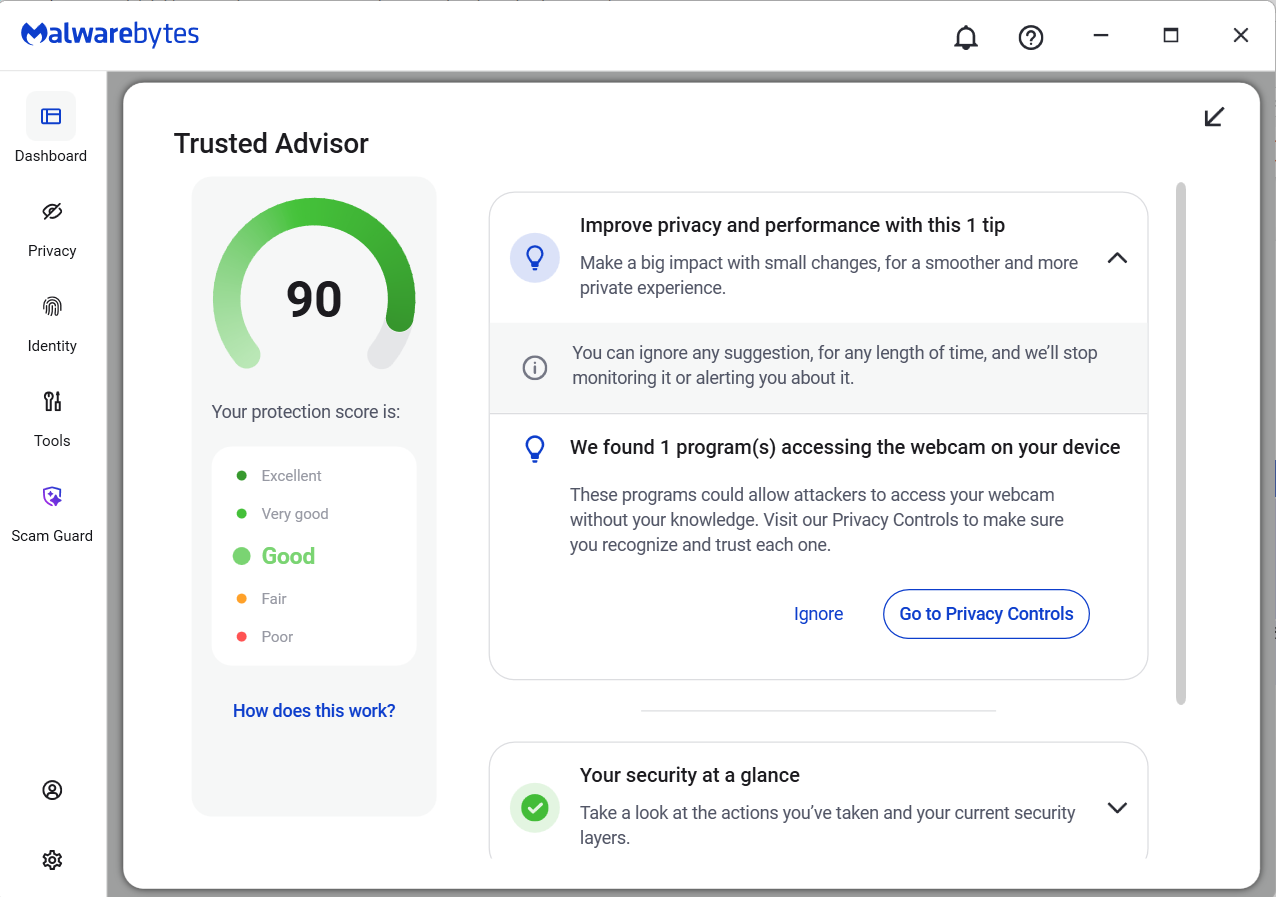Click the vertical scrollbar of the advisor panel
This screenshot has width=1276, height=897.
point(1181,443)
